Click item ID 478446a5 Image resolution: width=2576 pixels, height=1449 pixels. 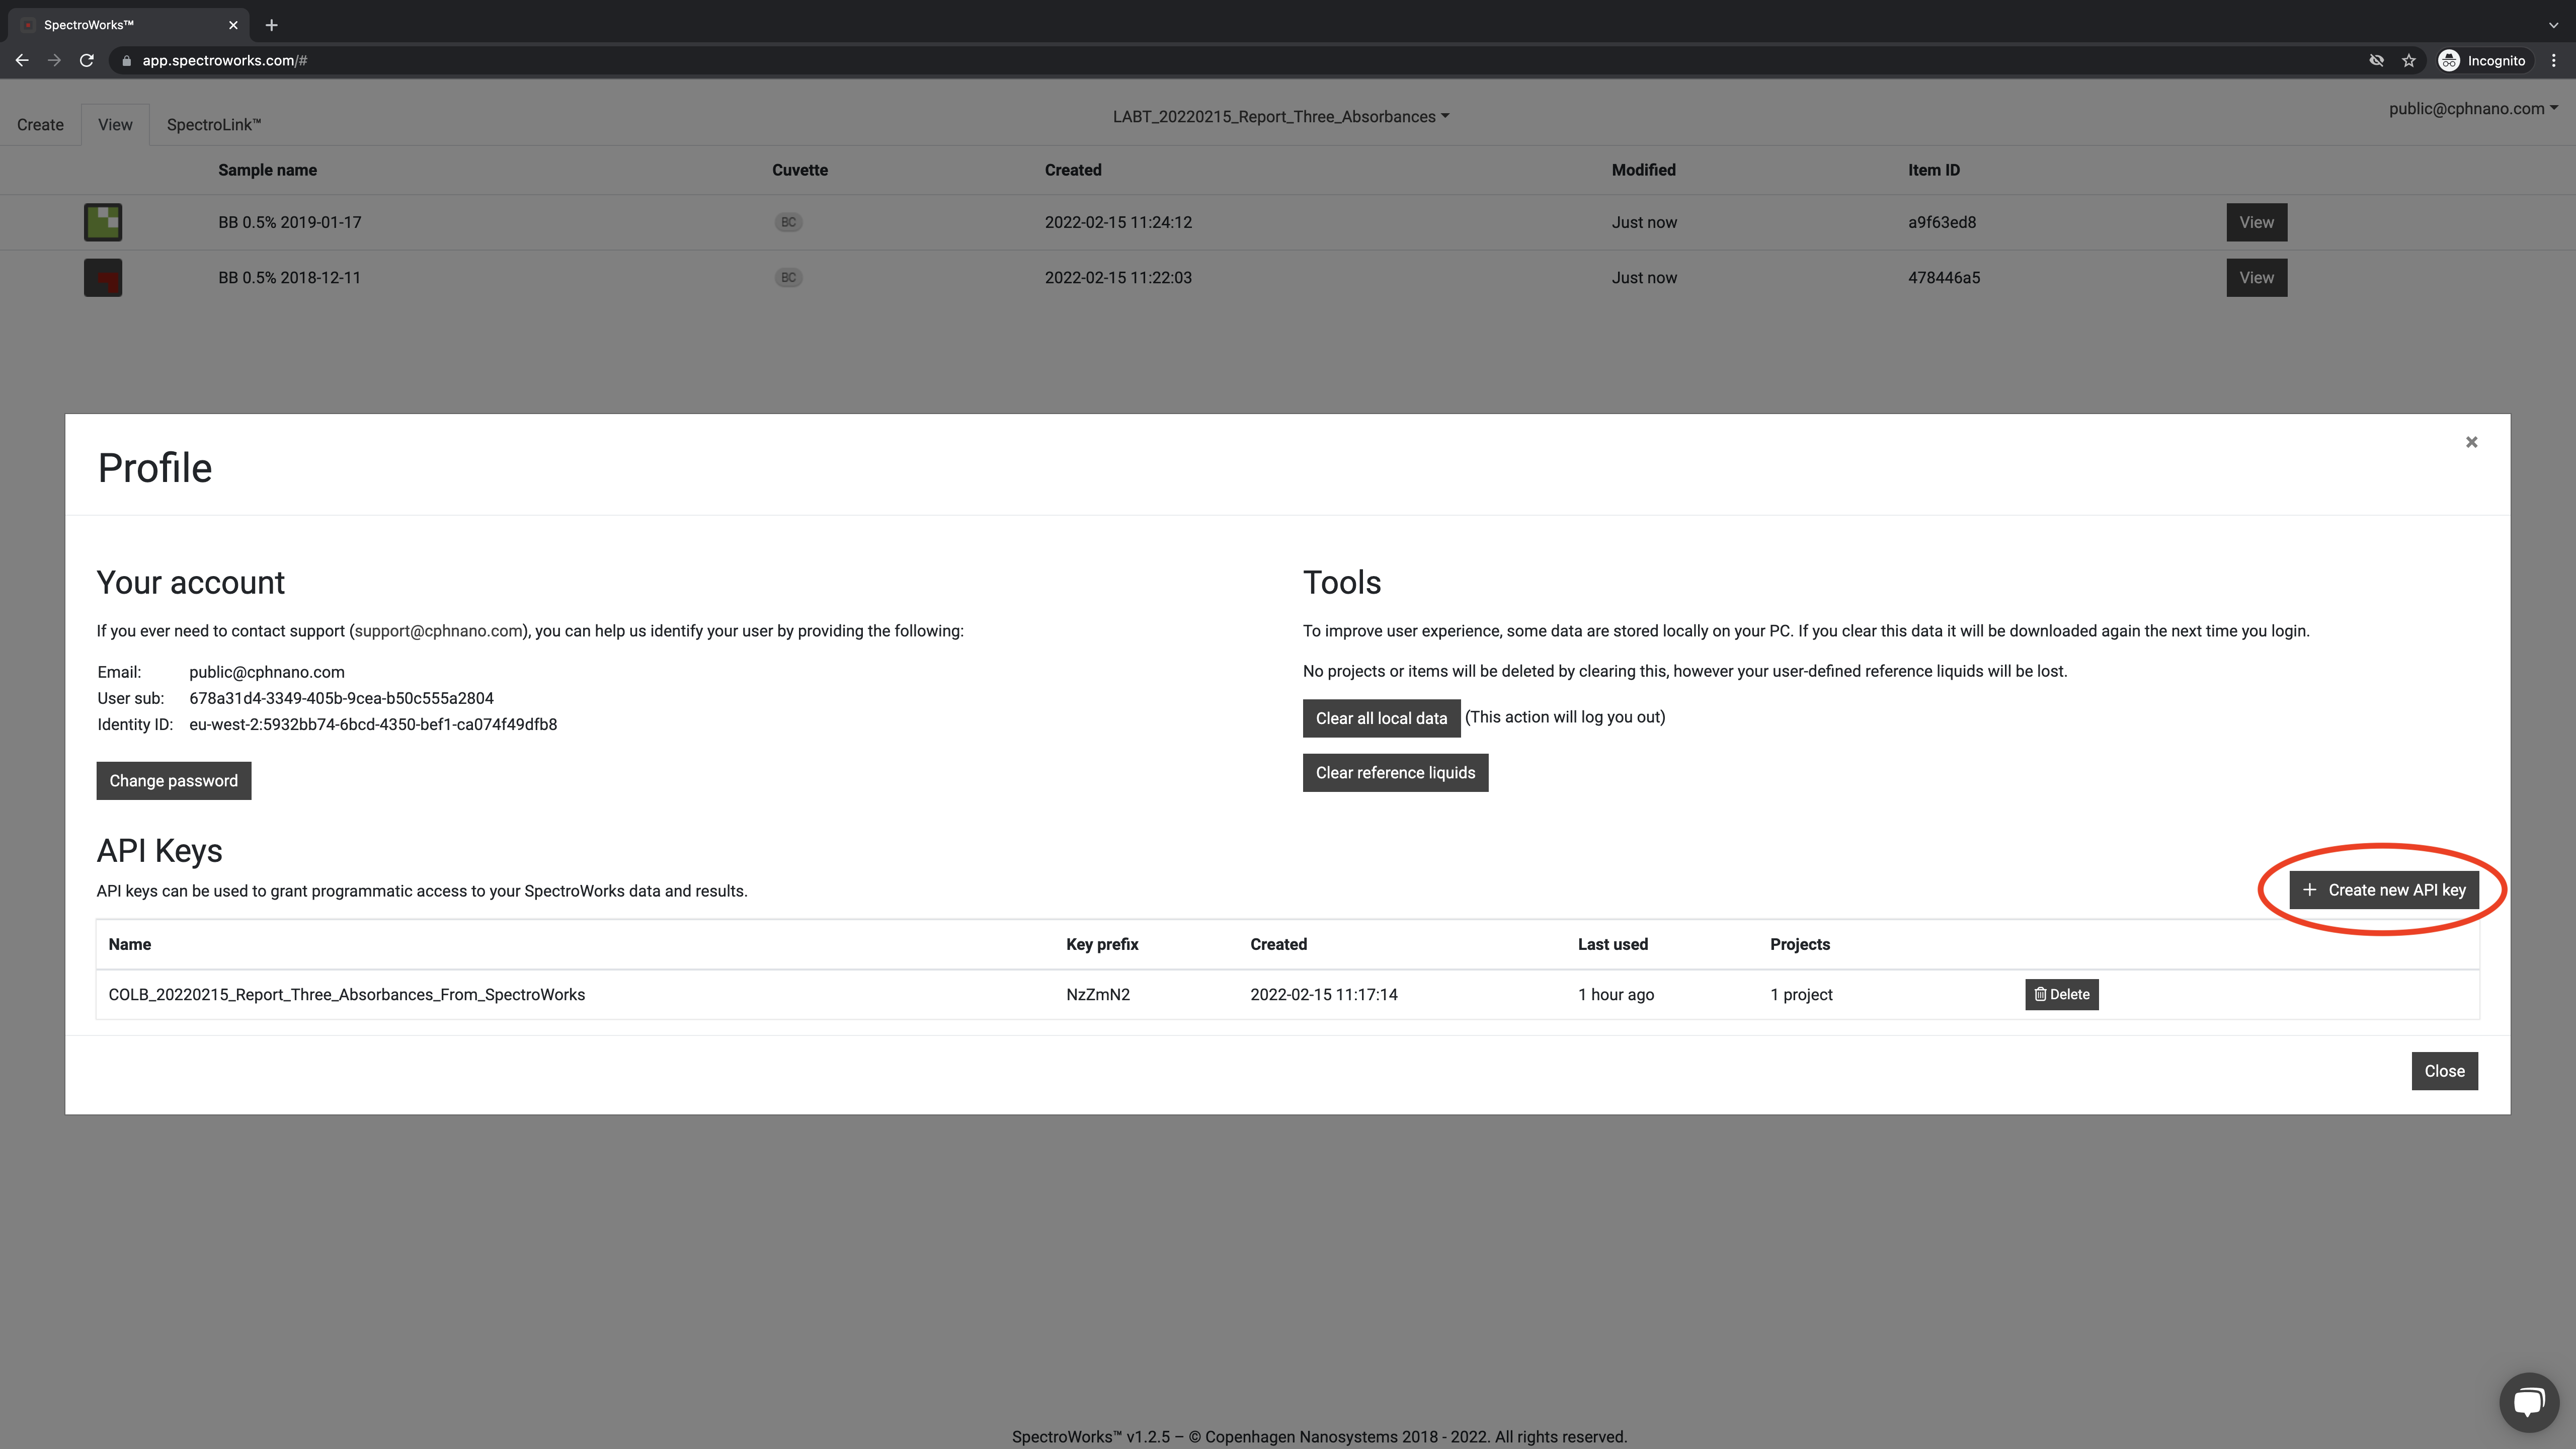click(1943, 278)
